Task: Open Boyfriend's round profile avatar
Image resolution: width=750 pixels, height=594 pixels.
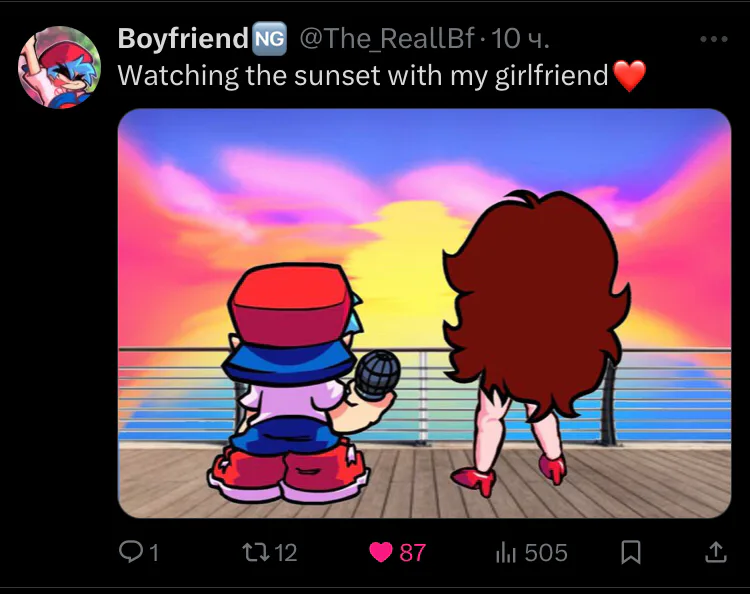Action: click(59, 67)
